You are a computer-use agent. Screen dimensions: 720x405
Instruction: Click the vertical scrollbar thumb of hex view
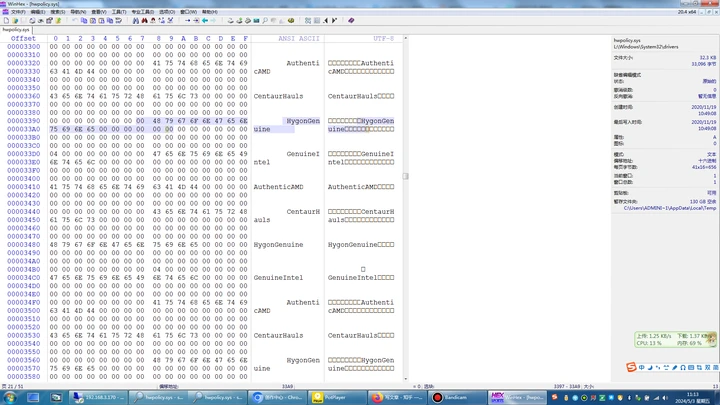click(x=405, y=176)
